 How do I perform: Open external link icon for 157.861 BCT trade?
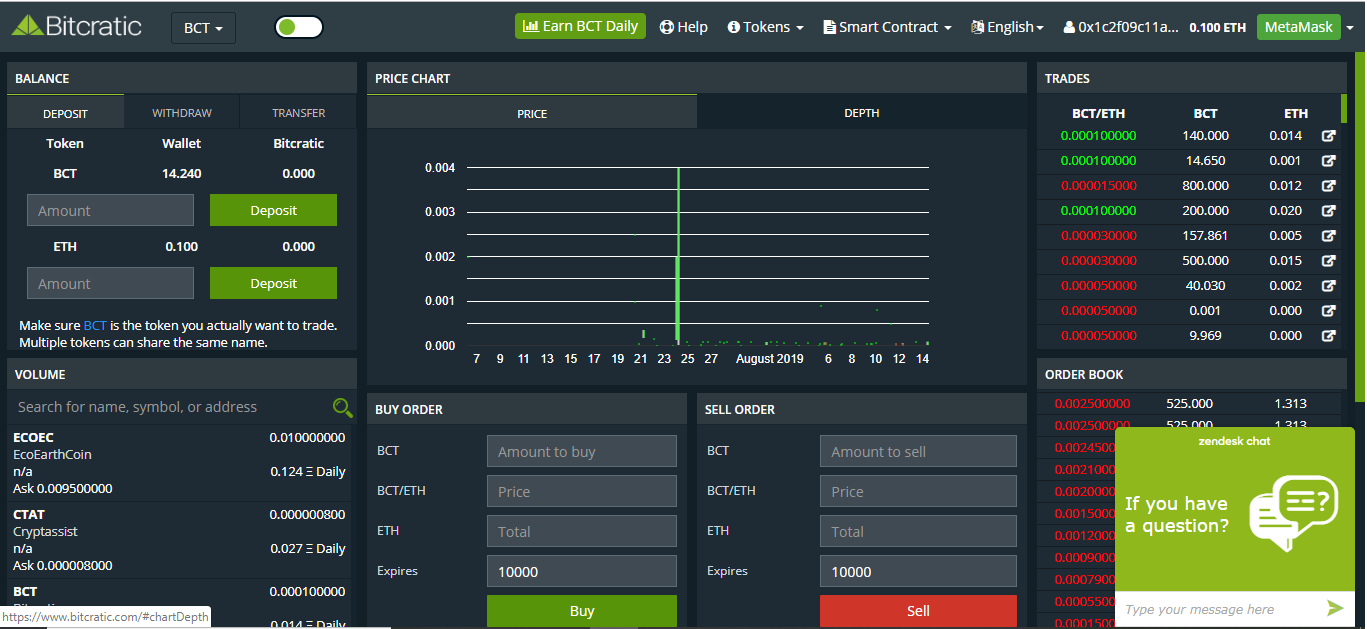[1328, 236]
